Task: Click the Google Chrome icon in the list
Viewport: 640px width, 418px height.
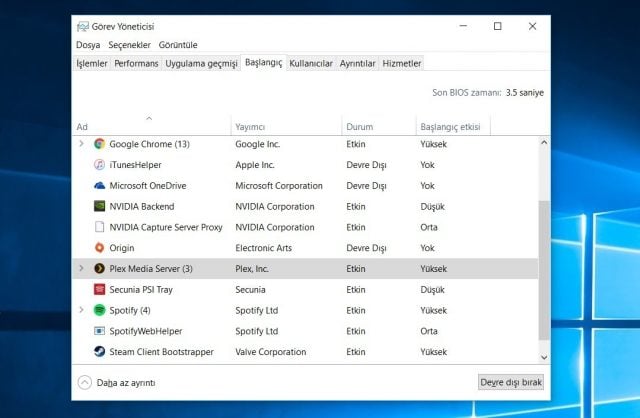Action: click(99, 144)
